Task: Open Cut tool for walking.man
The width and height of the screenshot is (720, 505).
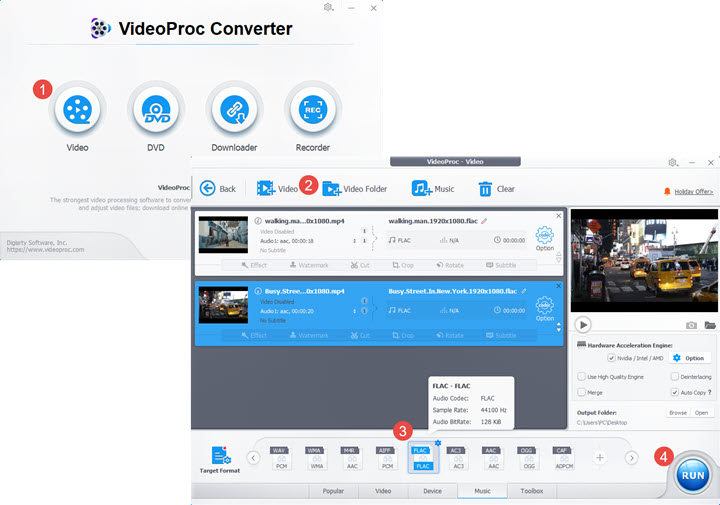Action: point(360,265)
